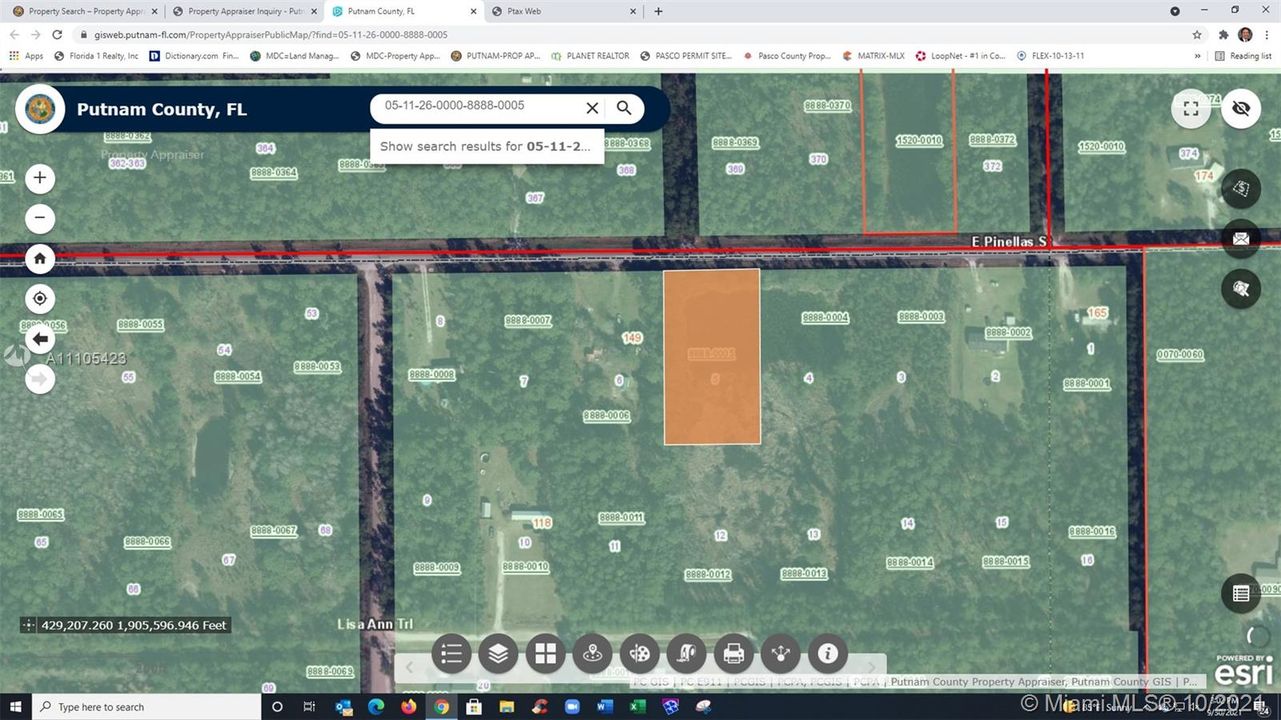Open Firefox from the taskbar

408,707
